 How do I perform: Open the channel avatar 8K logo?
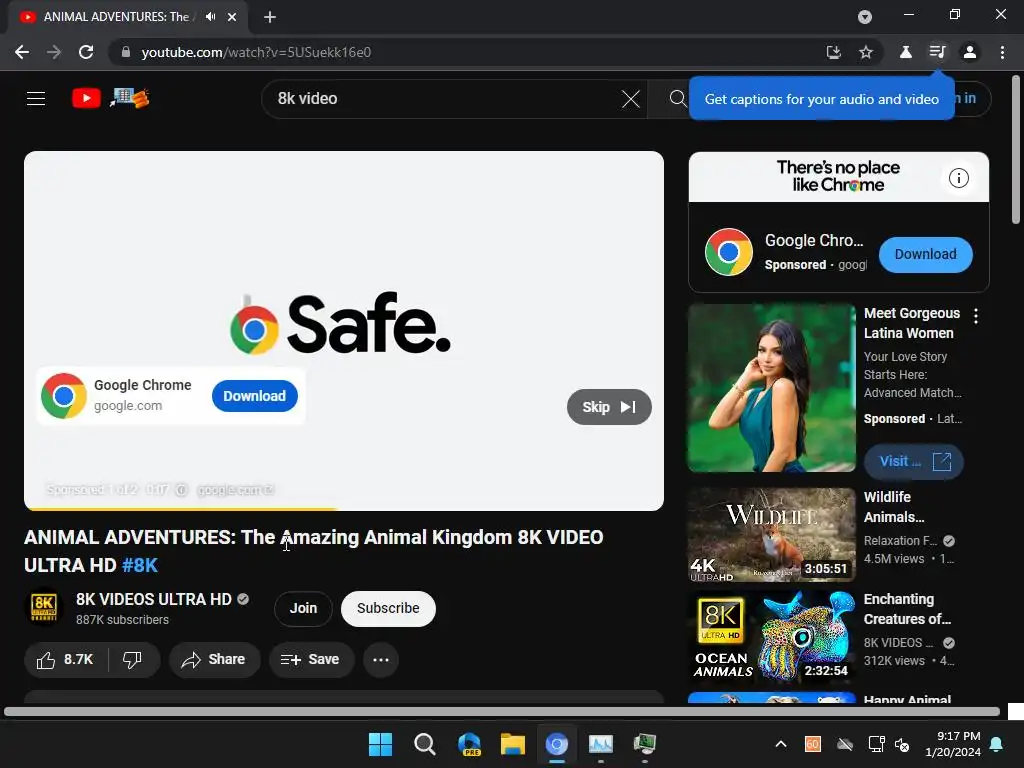44,608
